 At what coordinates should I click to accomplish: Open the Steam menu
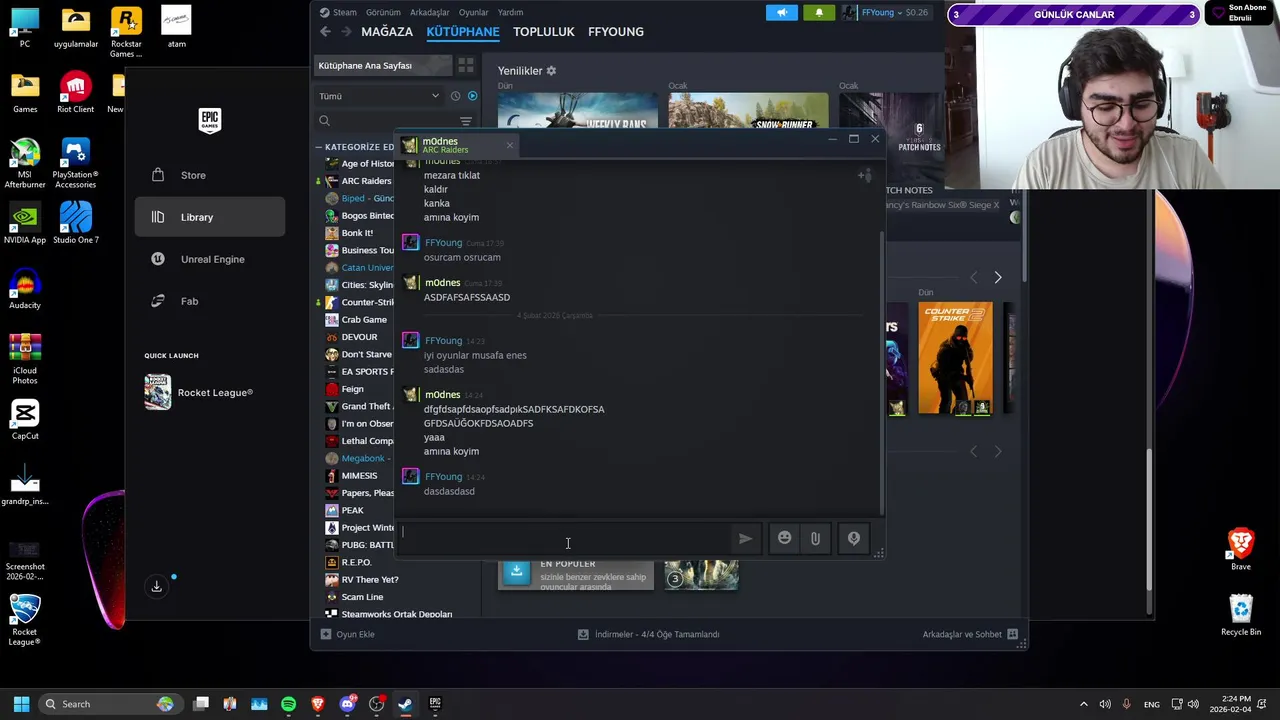point(344,12)
